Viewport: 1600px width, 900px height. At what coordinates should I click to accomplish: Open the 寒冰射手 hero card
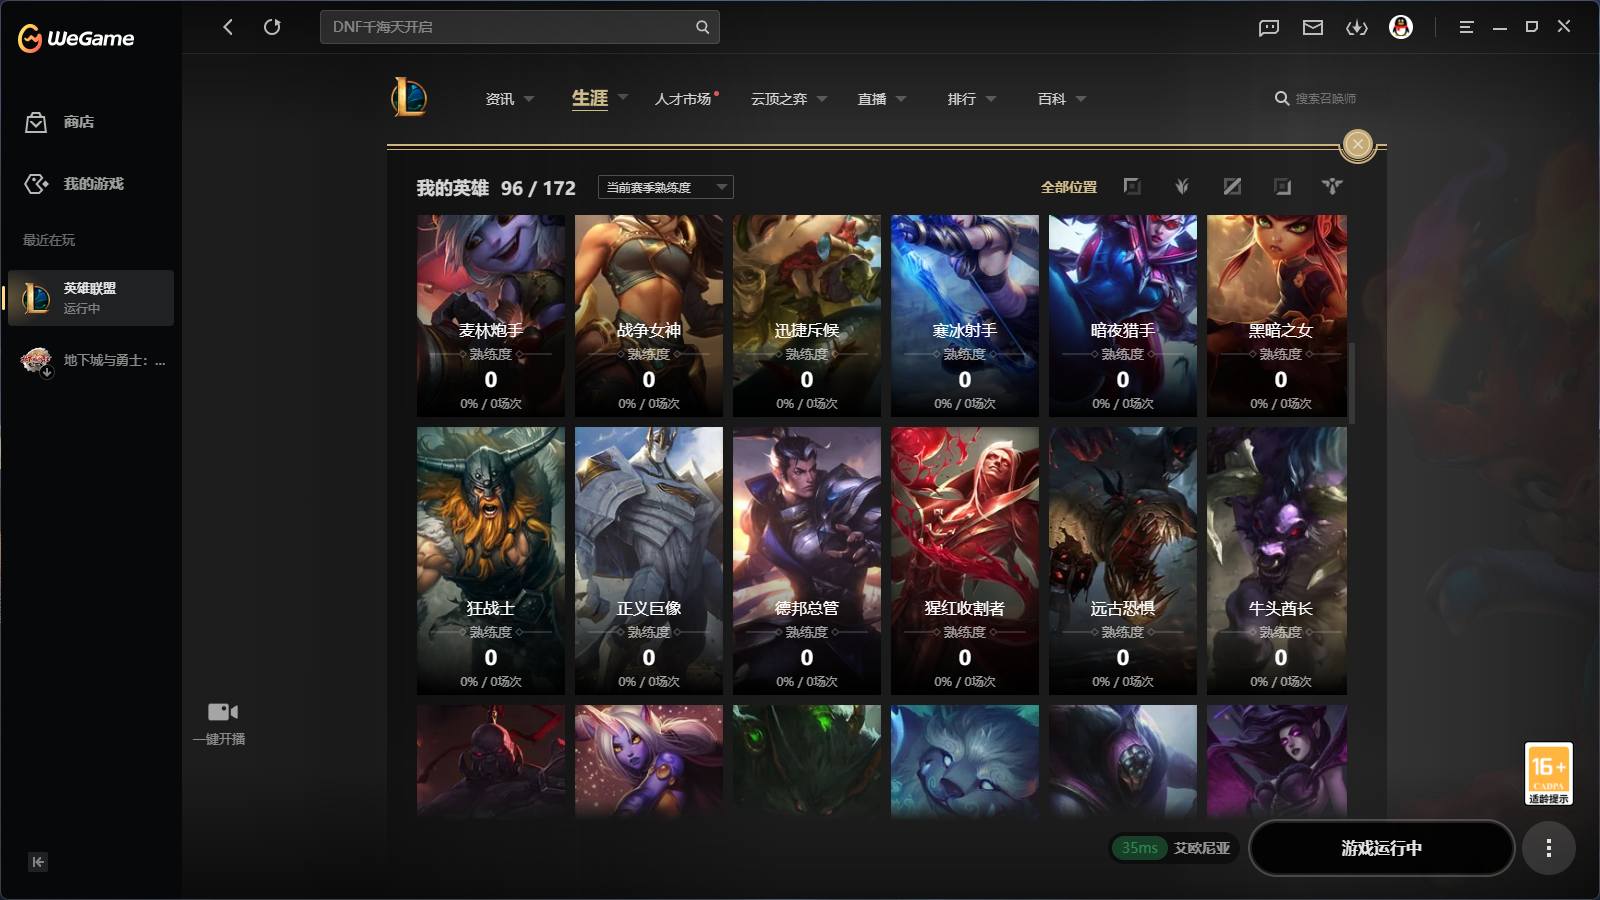click(x=965, y=316)
